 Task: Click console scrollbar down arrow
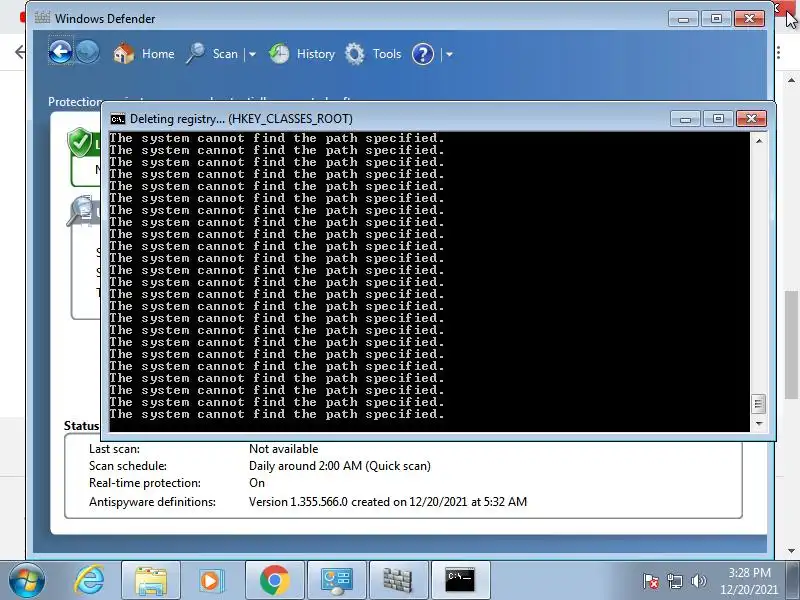759,423
